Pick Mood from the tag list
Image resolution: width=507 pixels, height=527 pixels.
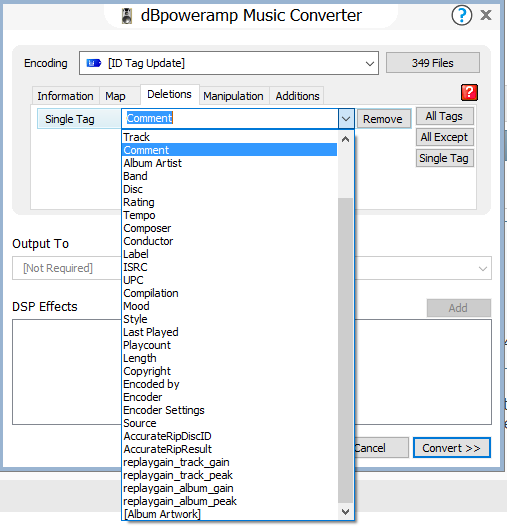pyautogui.click(x=229, y=306)
